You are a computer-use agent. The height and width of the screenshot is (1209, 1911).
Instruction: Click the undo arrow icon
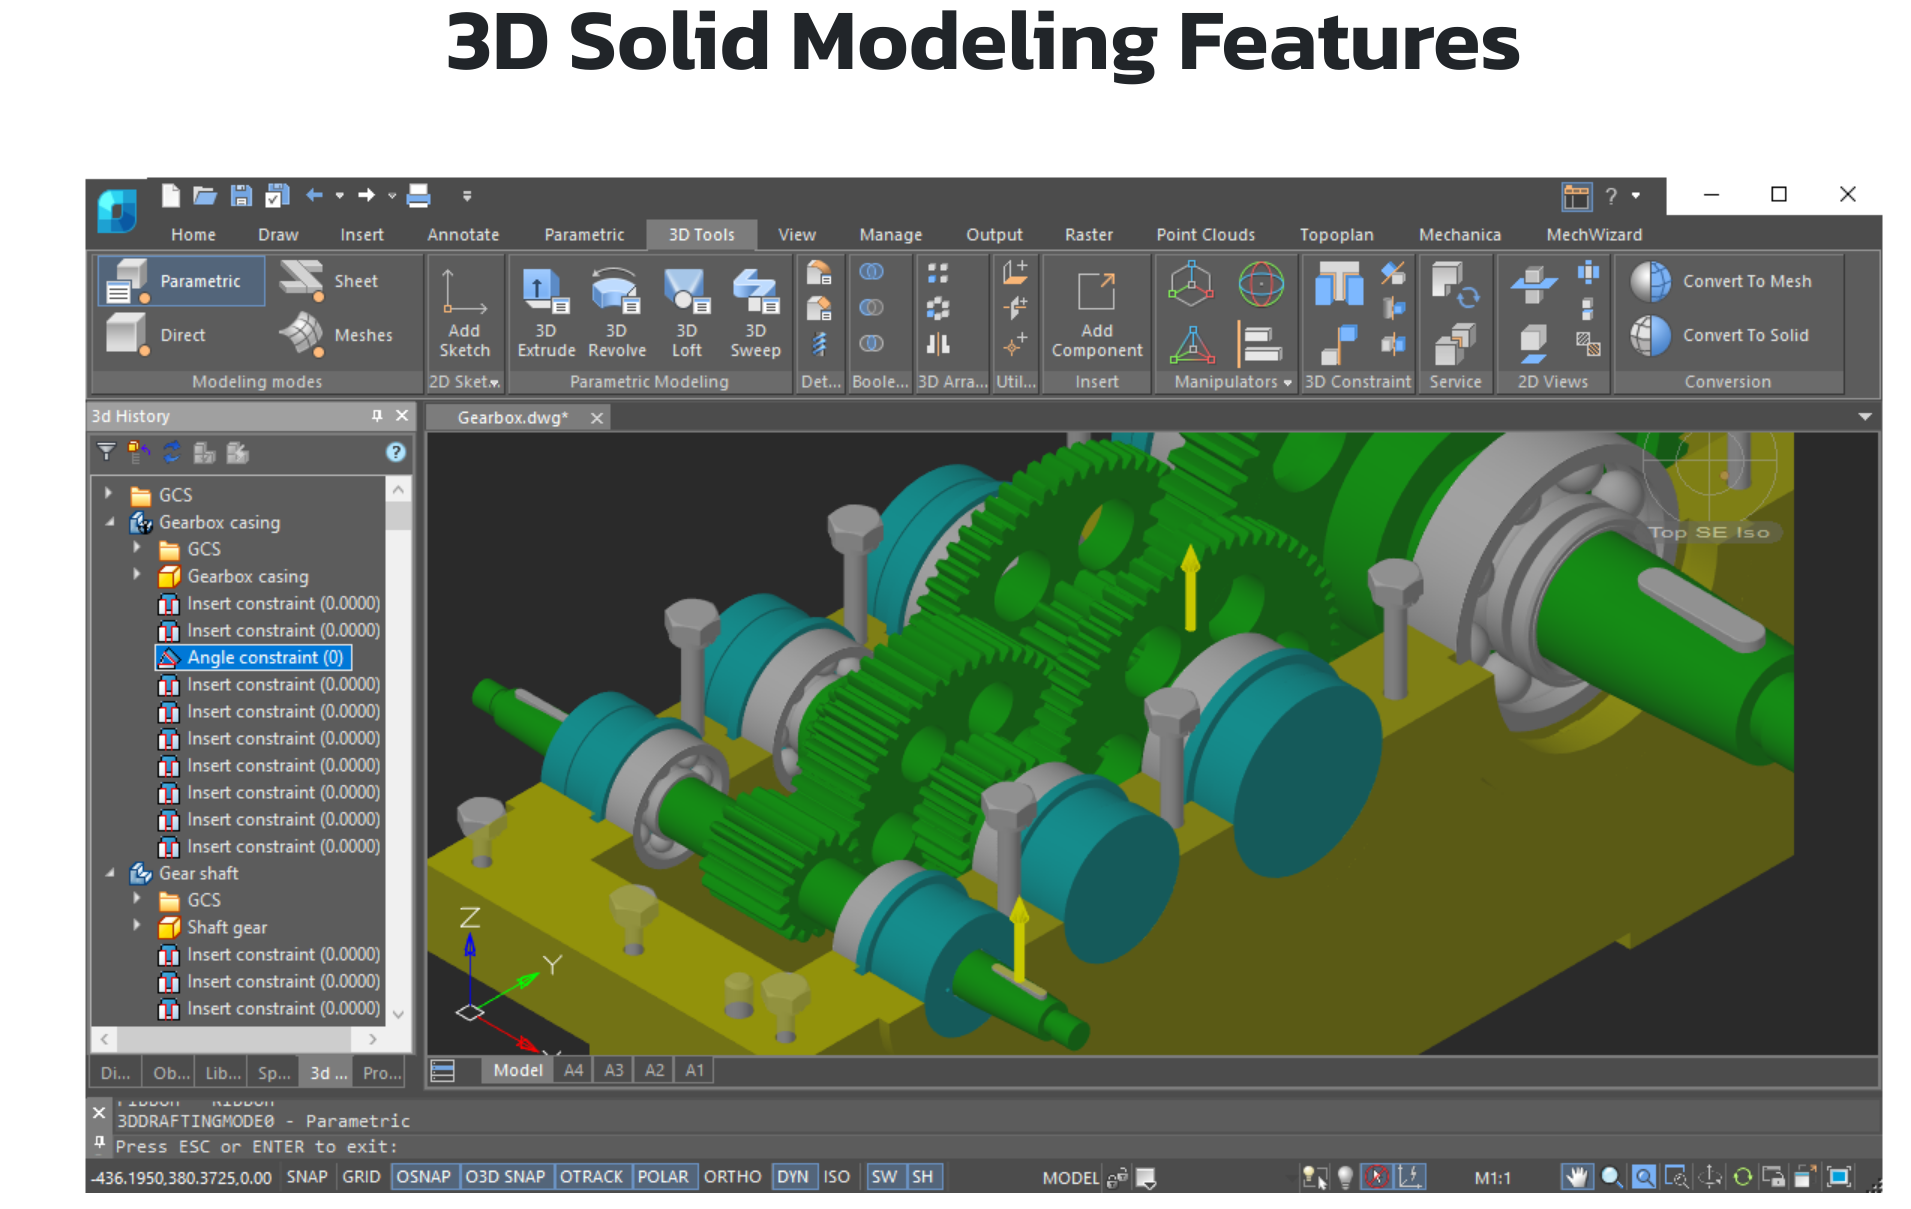(x=314, y=195)
